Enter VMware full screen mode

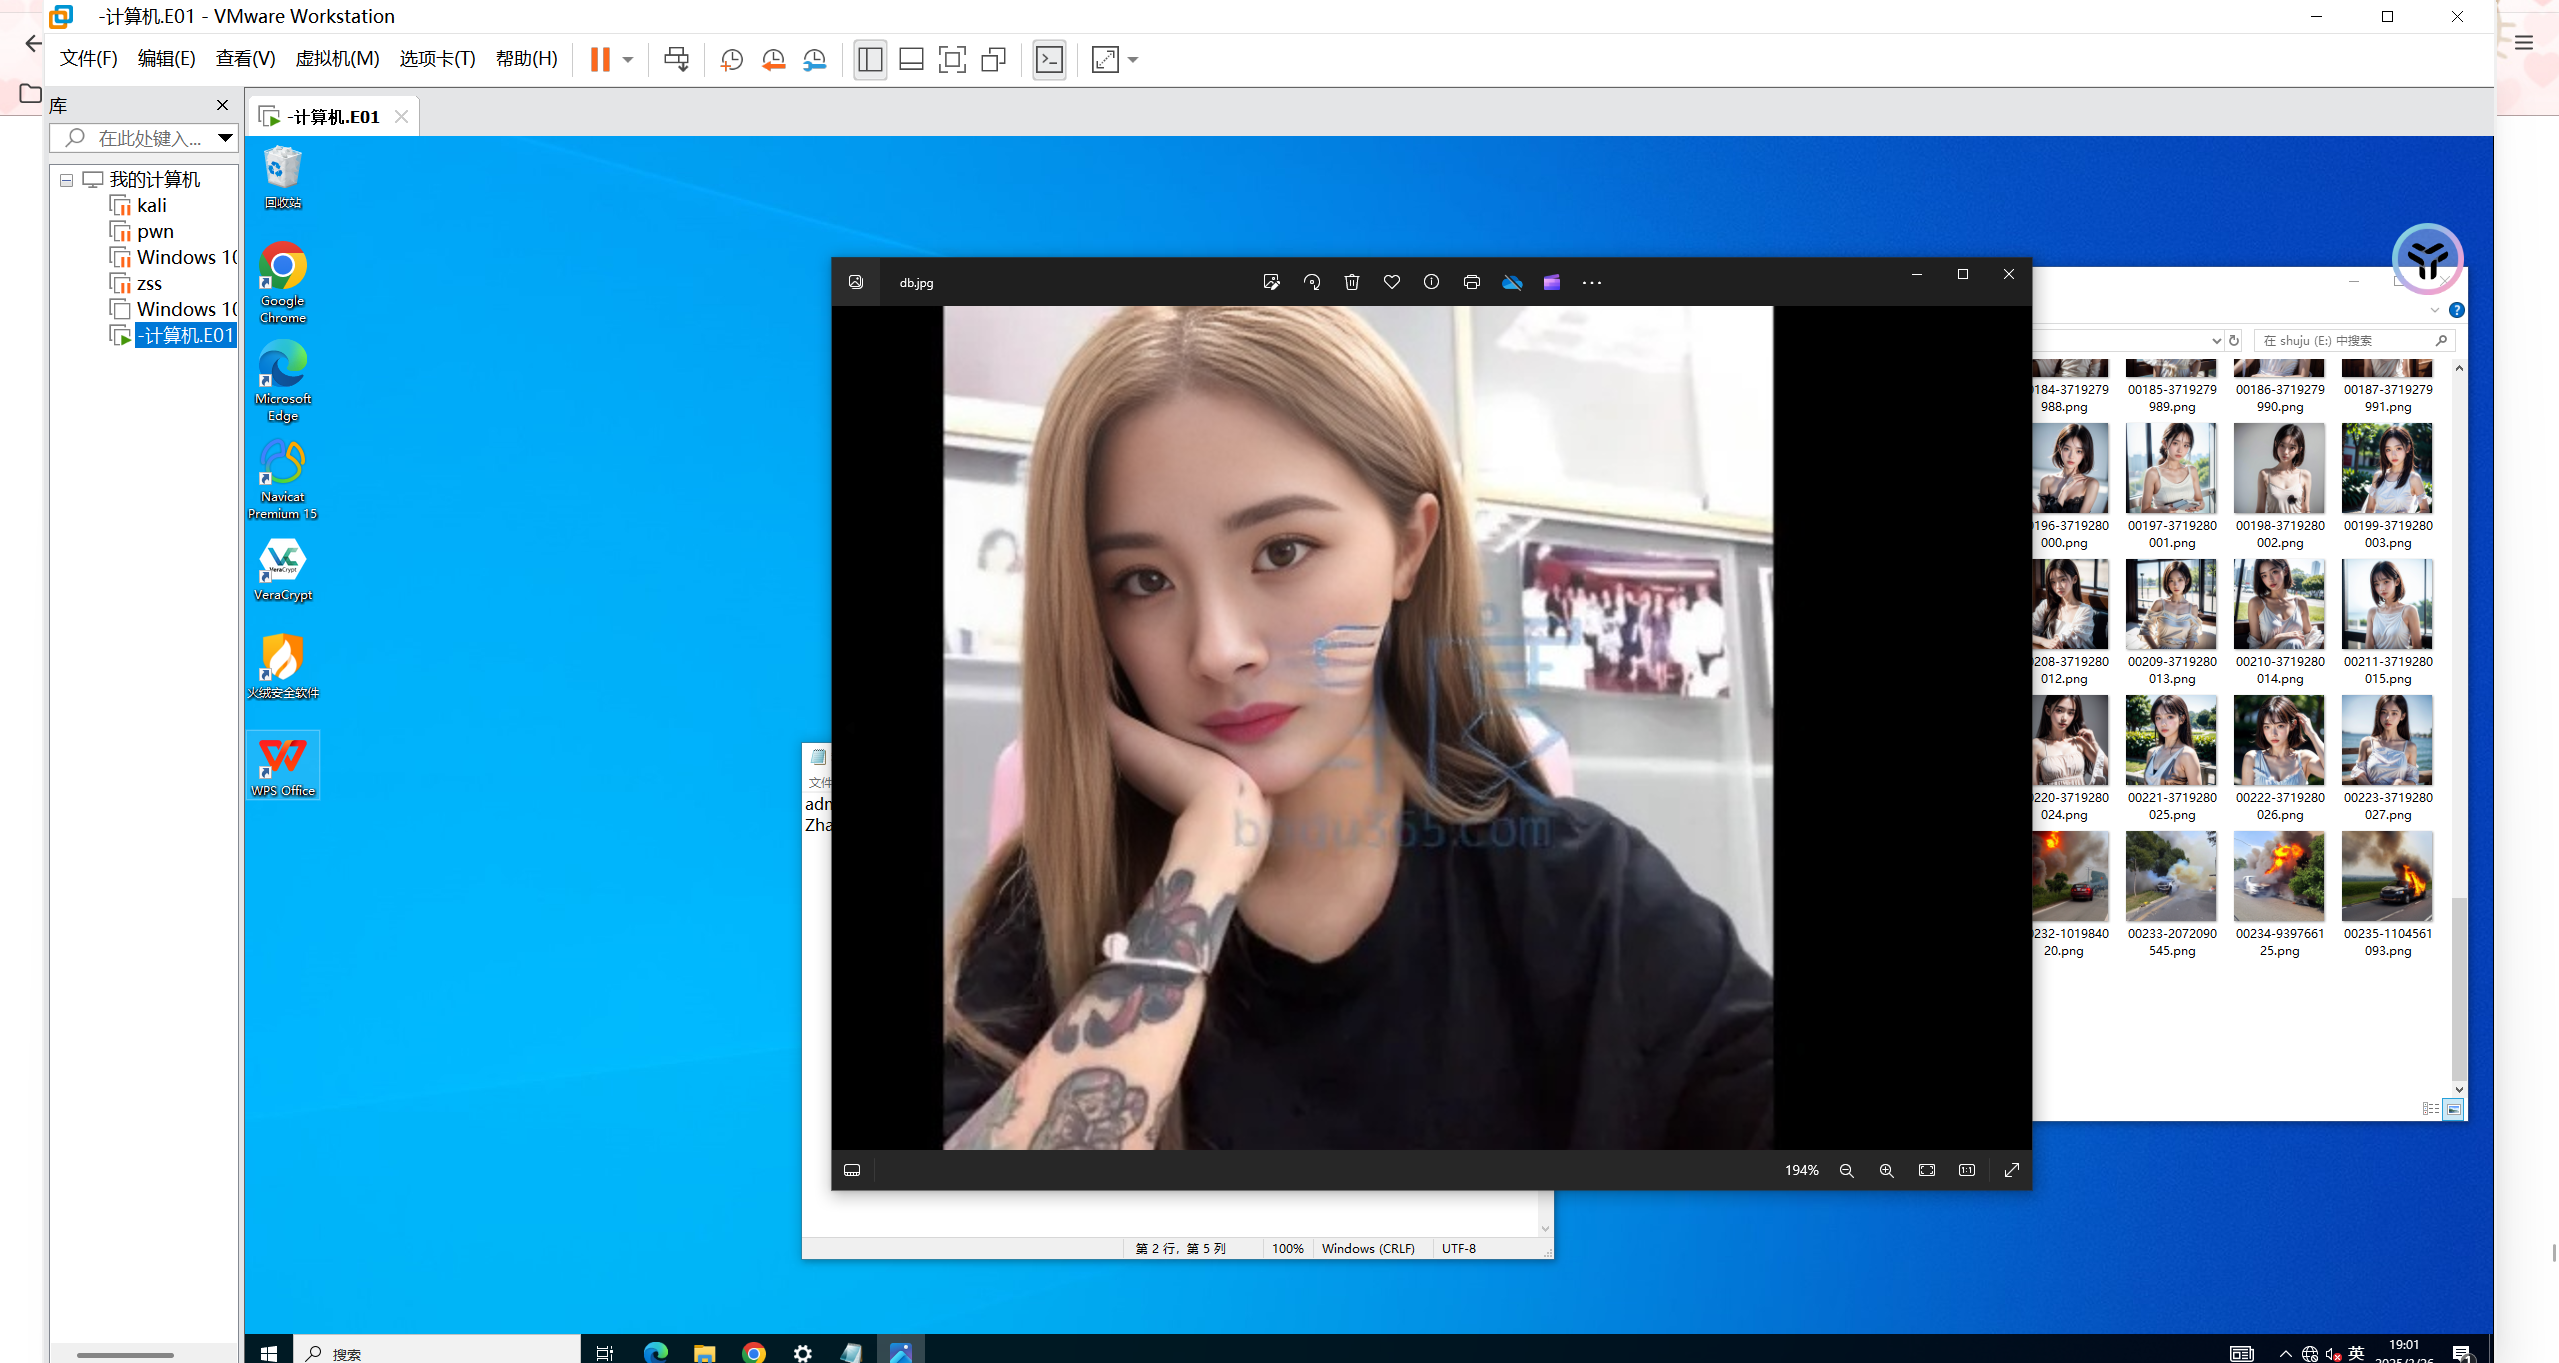tap(952, 60)
